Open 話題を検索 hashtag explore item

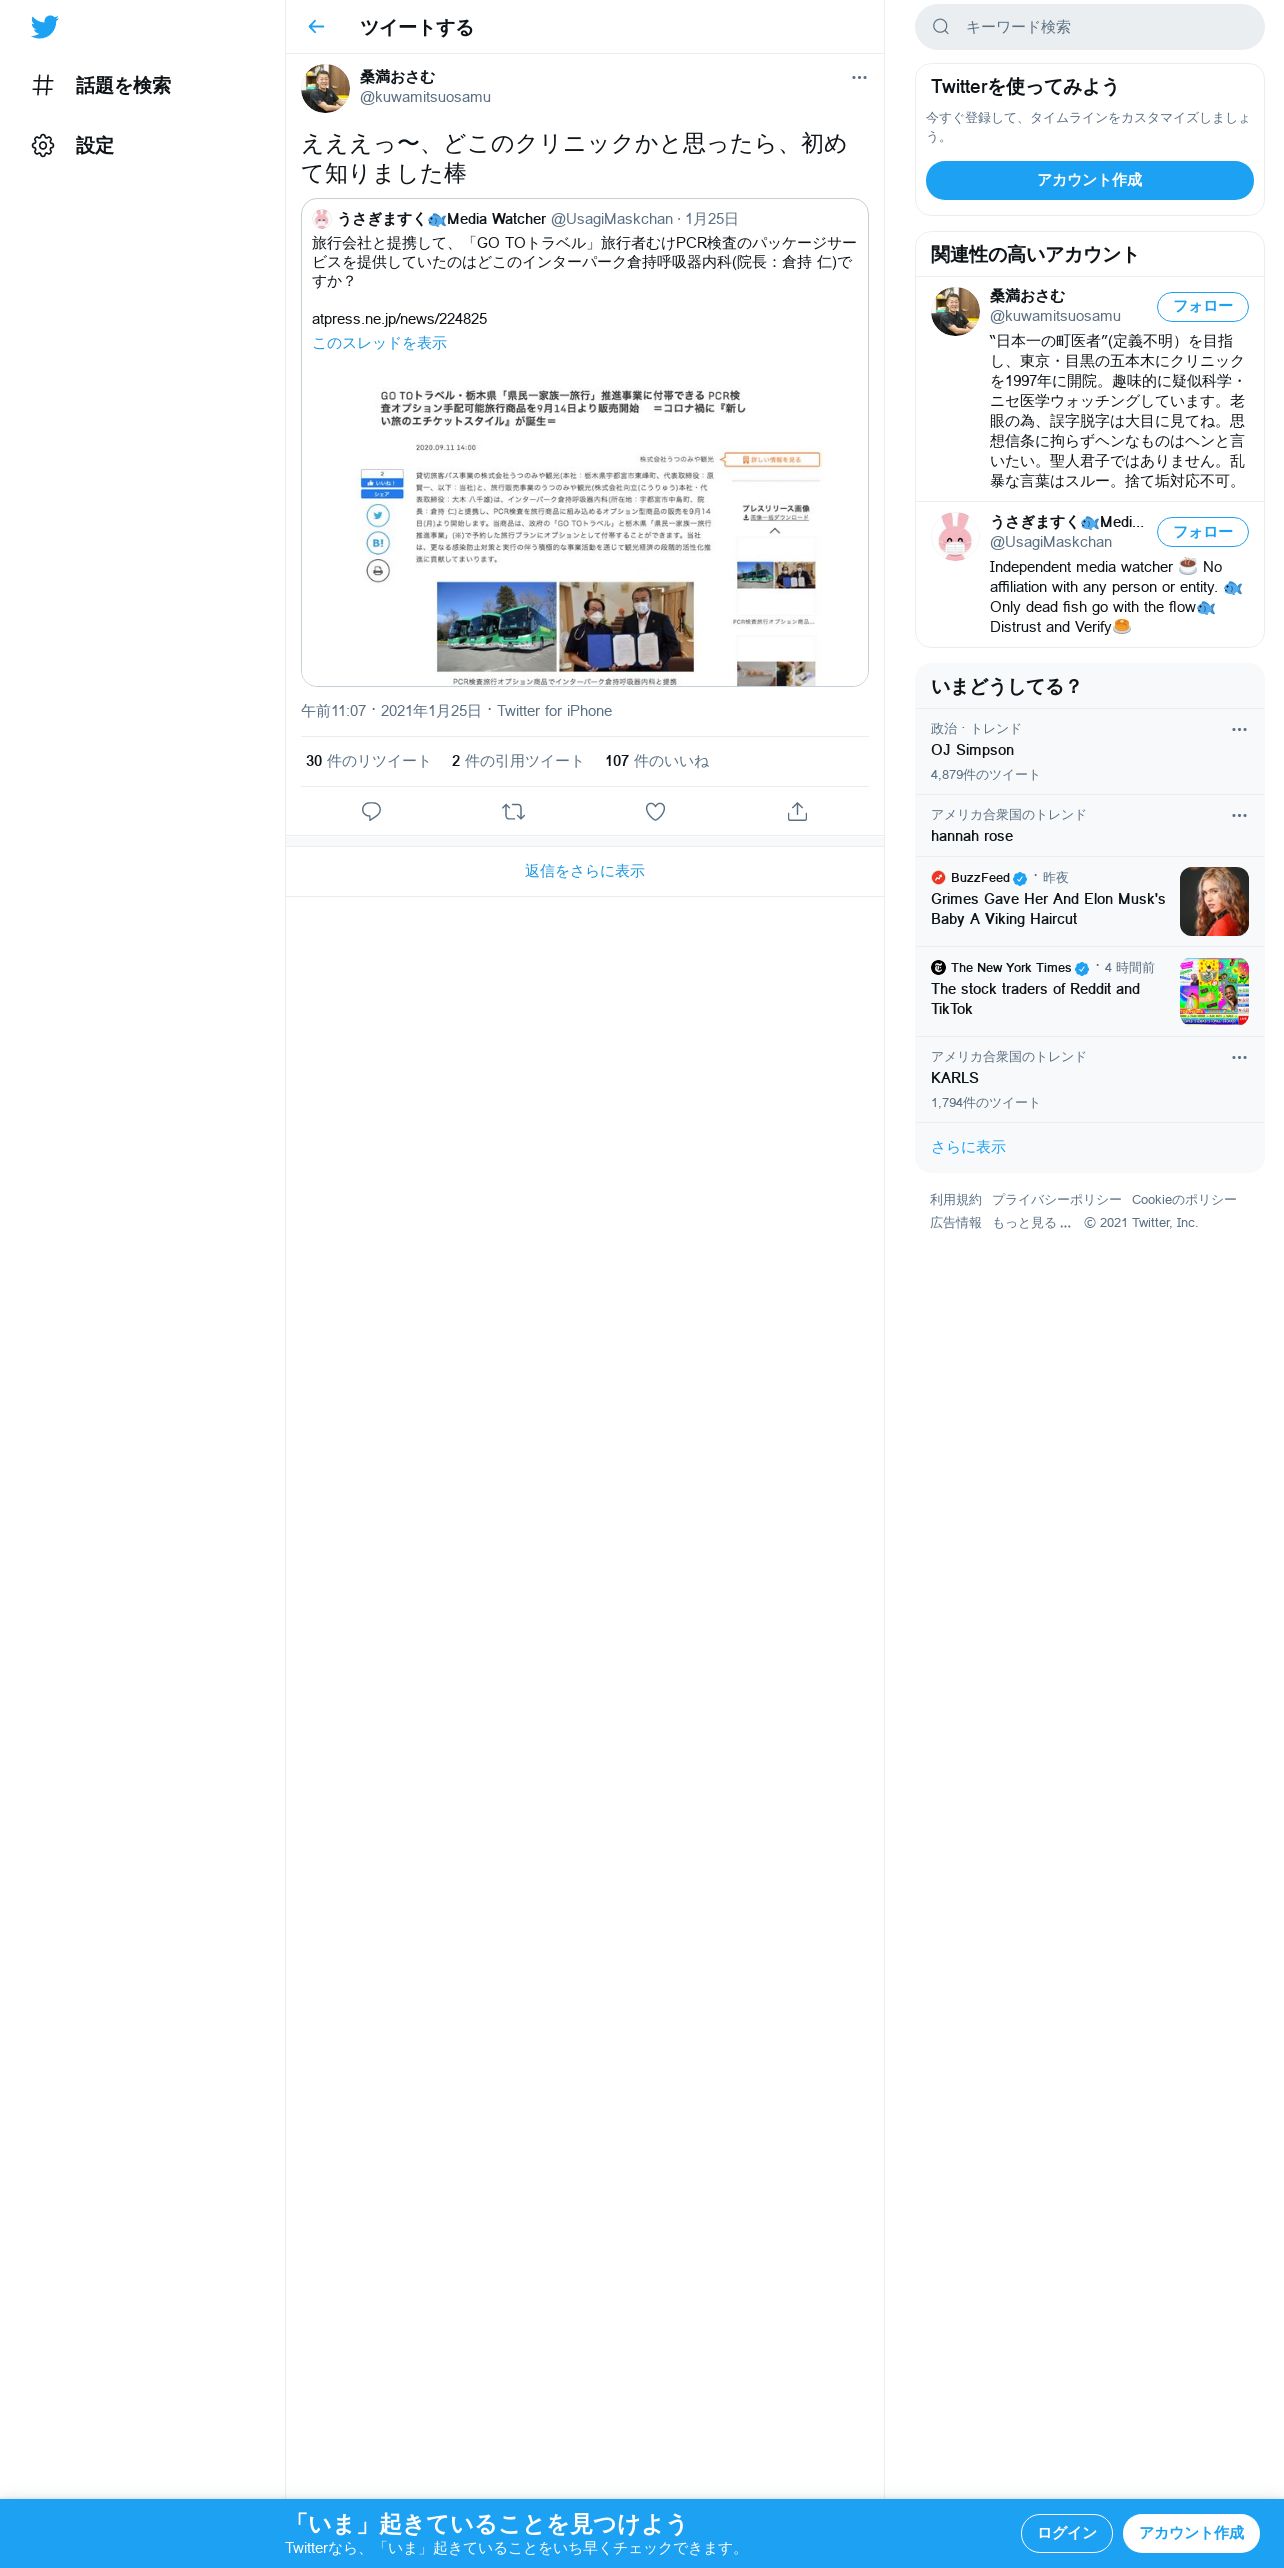pyautogui.click(x=101, y=86)
